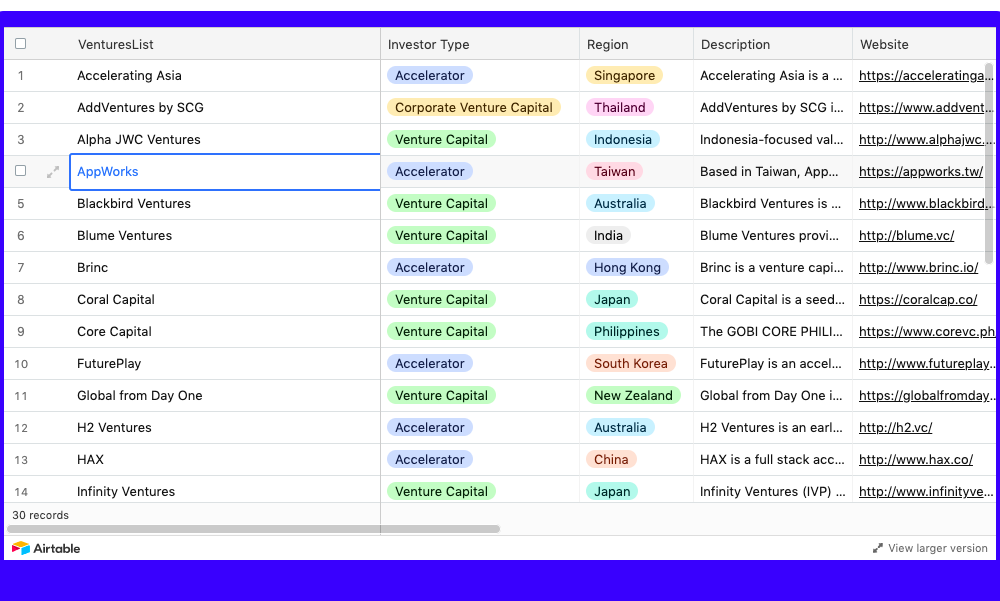Toggle the select-all checkbox in header
Screen dimensions: 1000x601
click(20, 43)
